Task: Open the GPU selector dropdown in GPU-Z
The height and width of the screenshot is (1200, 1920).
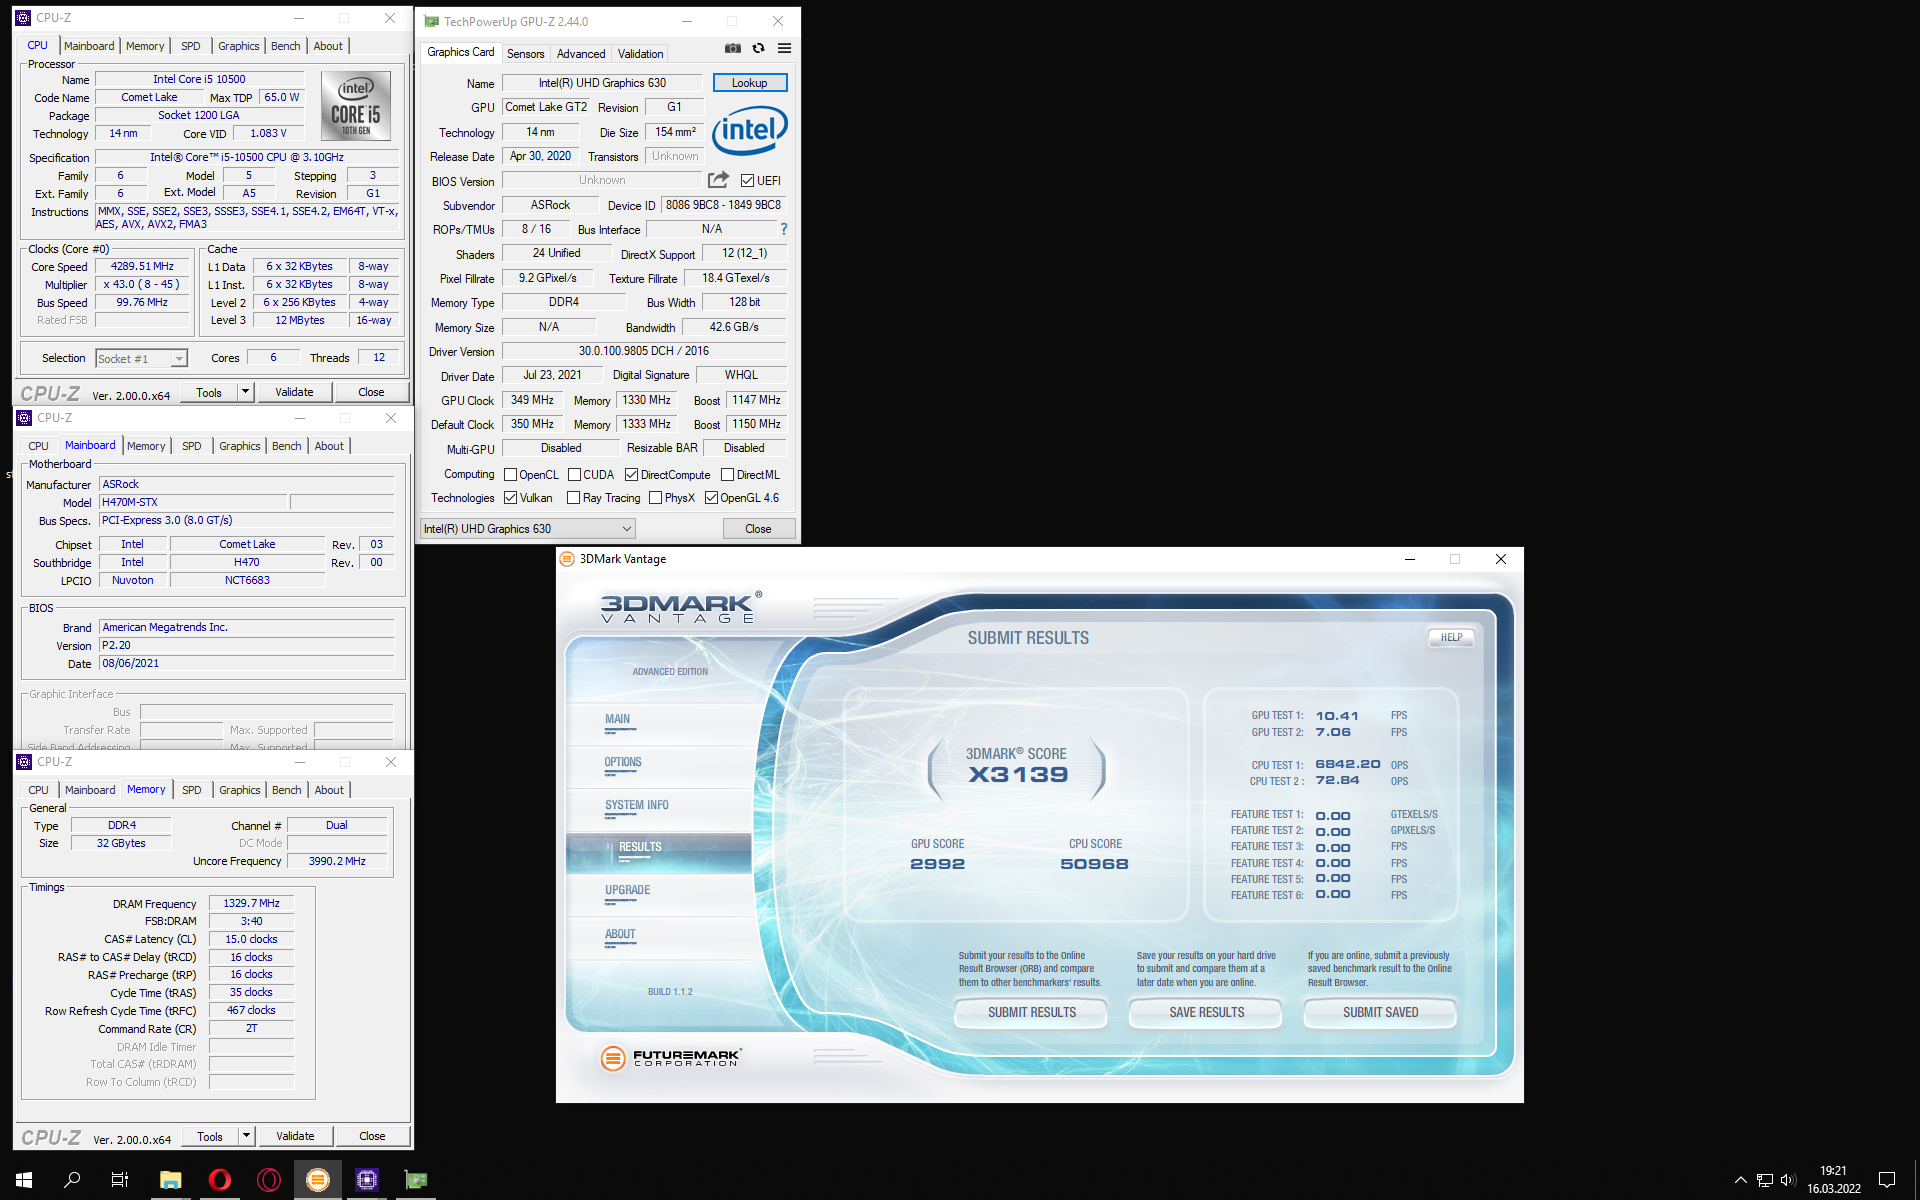Action: click(x=527, y=528)
